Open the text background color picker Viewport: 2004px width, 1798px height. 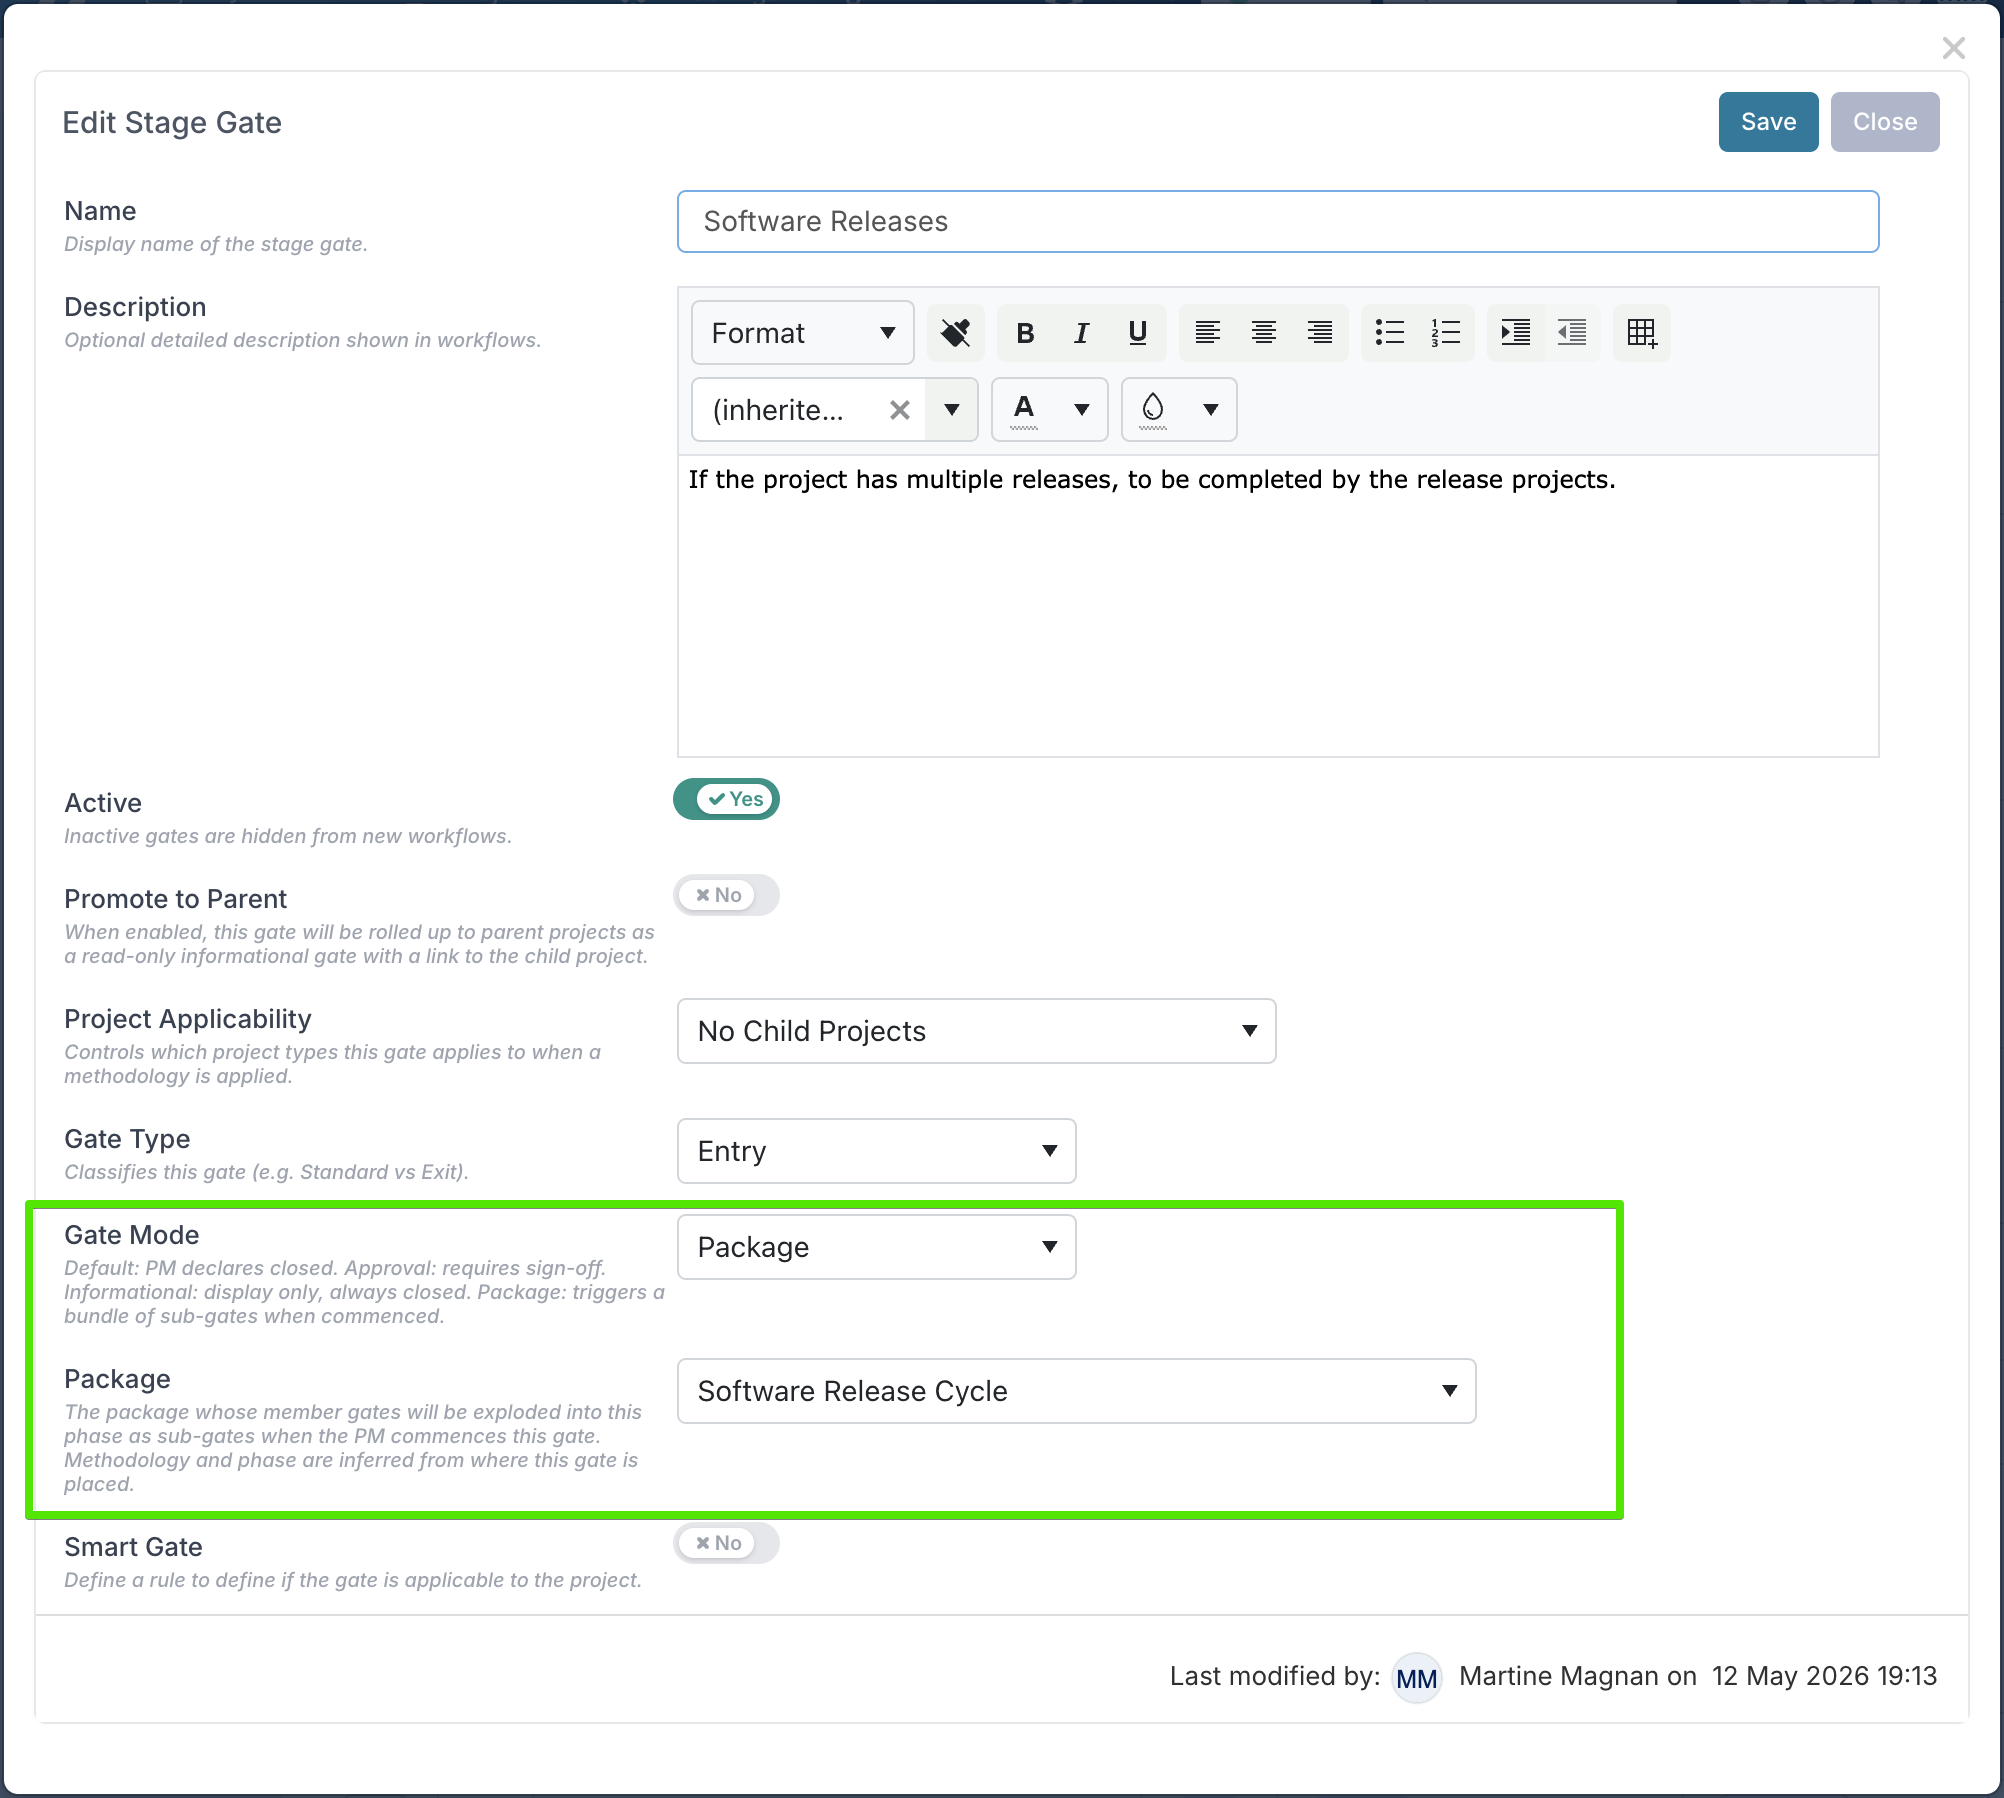[x=1179, y=409]
